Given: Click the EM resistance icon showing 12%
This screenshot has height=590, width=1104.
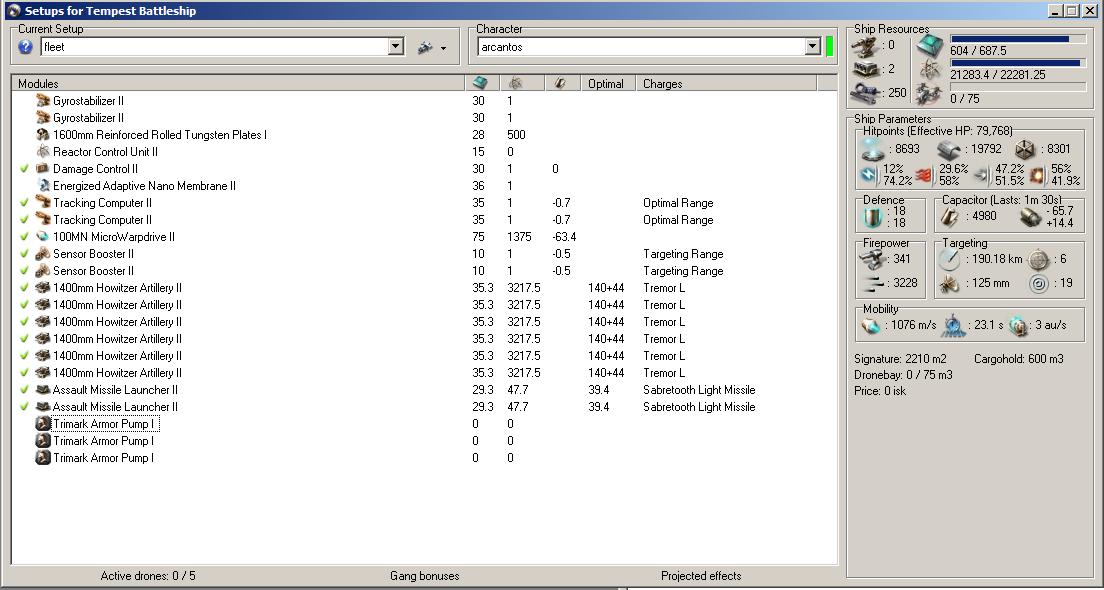Looking at the screenshot, I should tap(869, 175).
